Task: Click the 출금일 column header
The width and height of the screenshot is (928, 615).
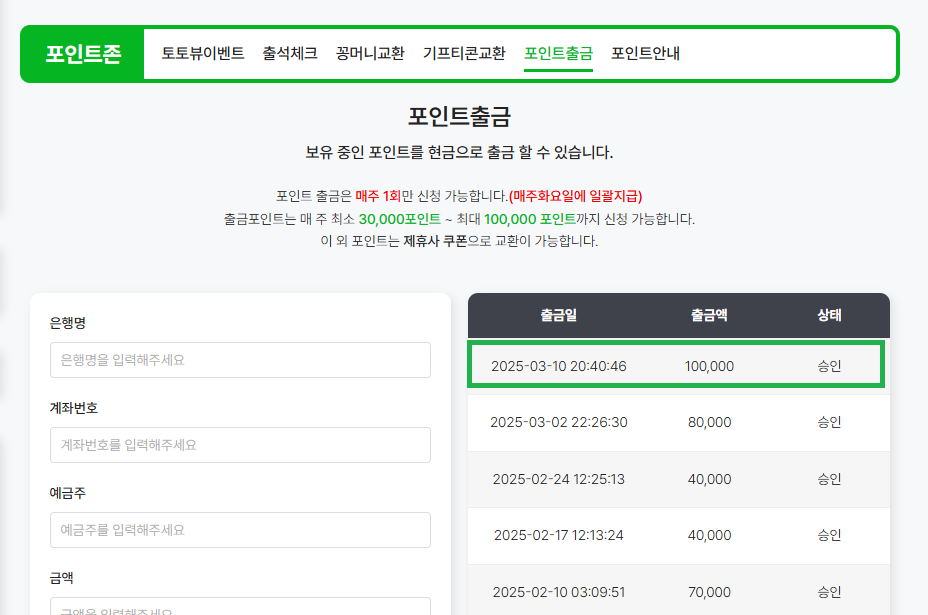Action: pyautogui.click(x=558, y=315)
